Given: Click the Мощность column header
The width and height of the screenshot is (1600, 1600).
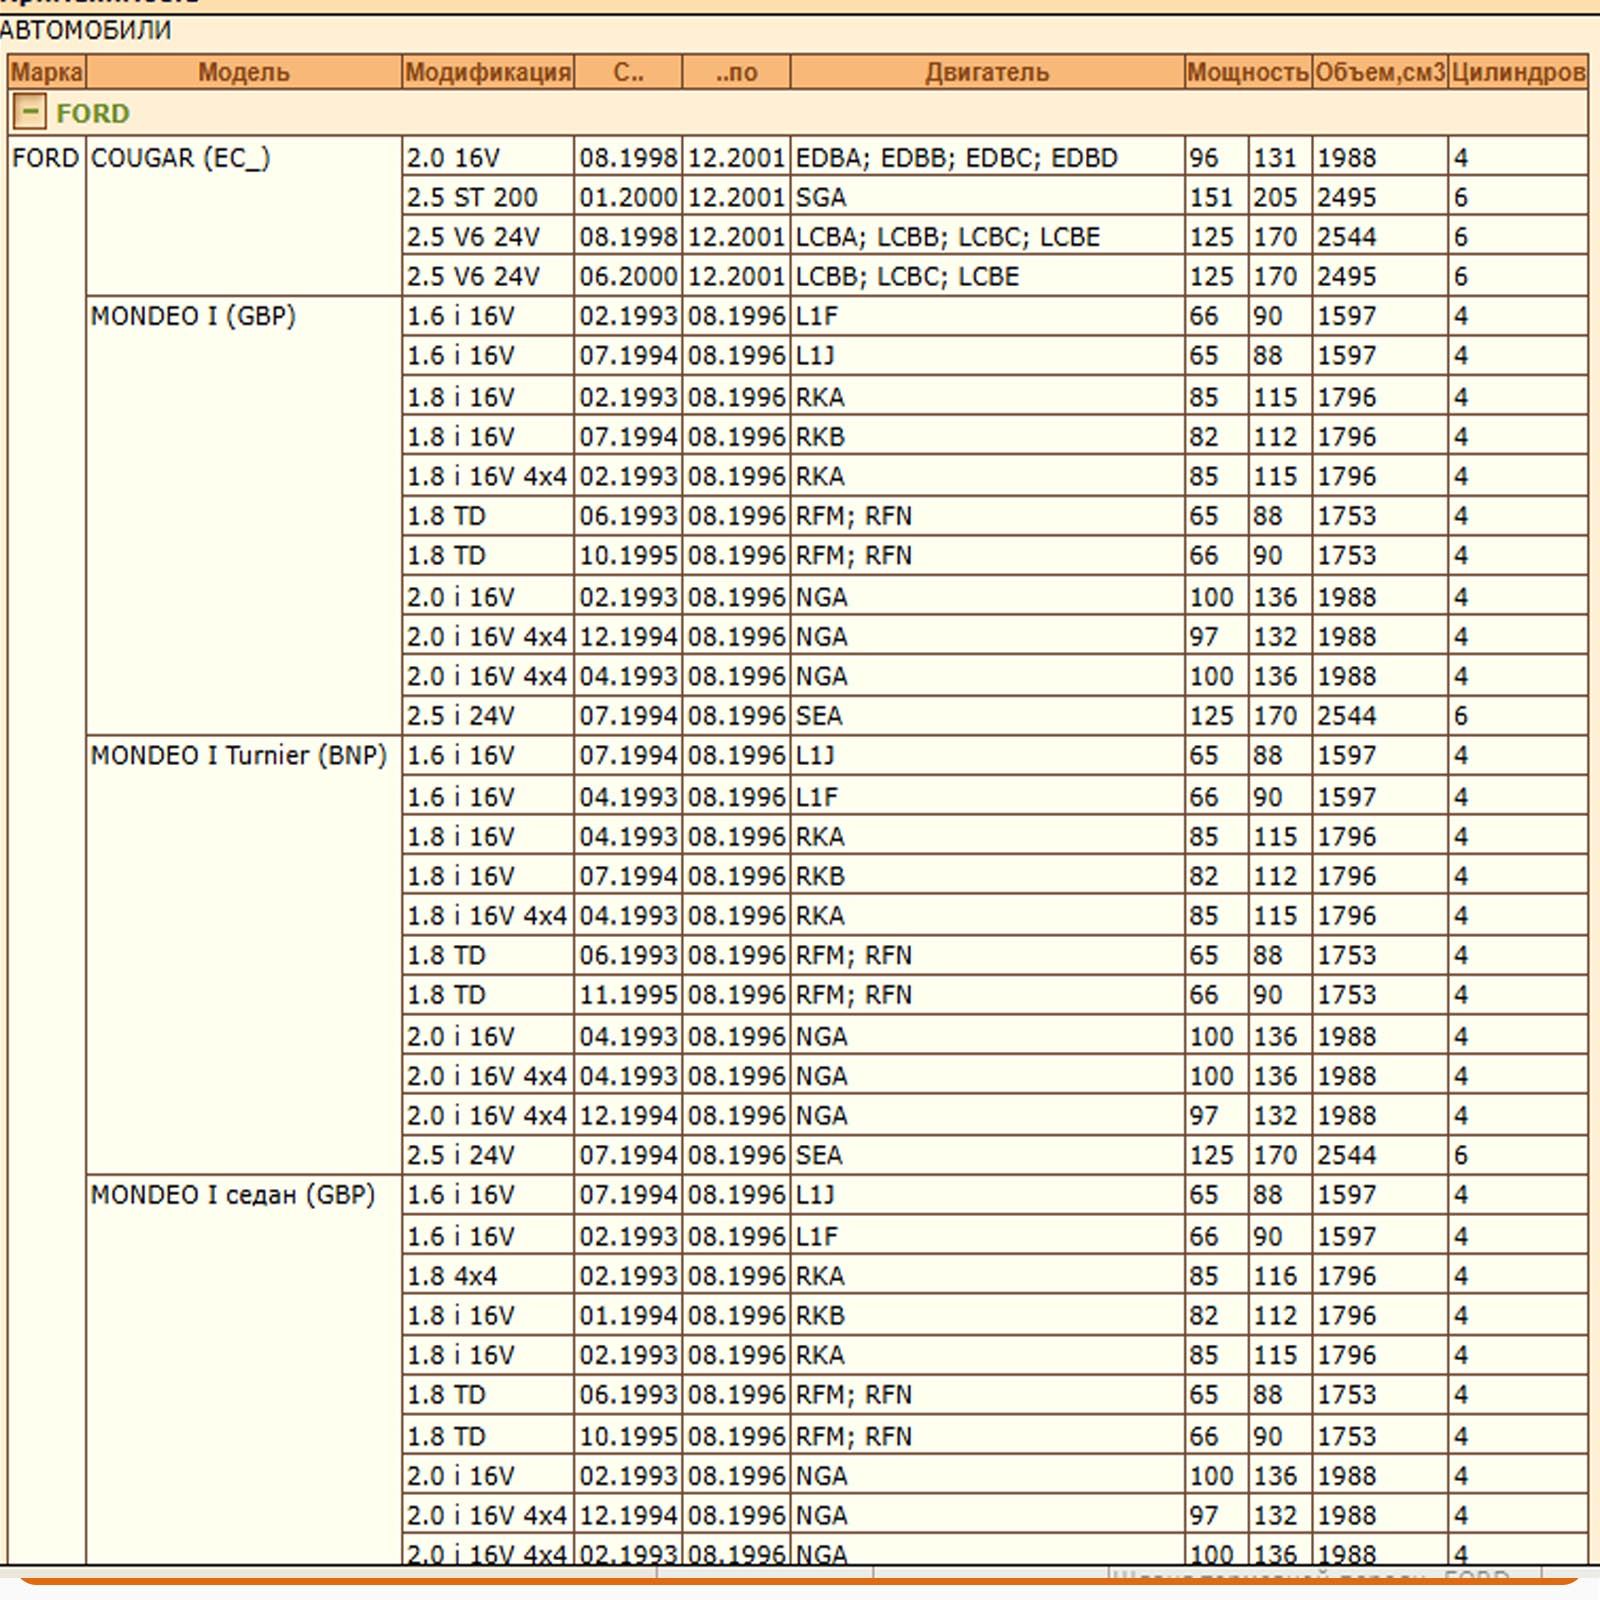Looking at the screenshot, I should coord(1248,72).
